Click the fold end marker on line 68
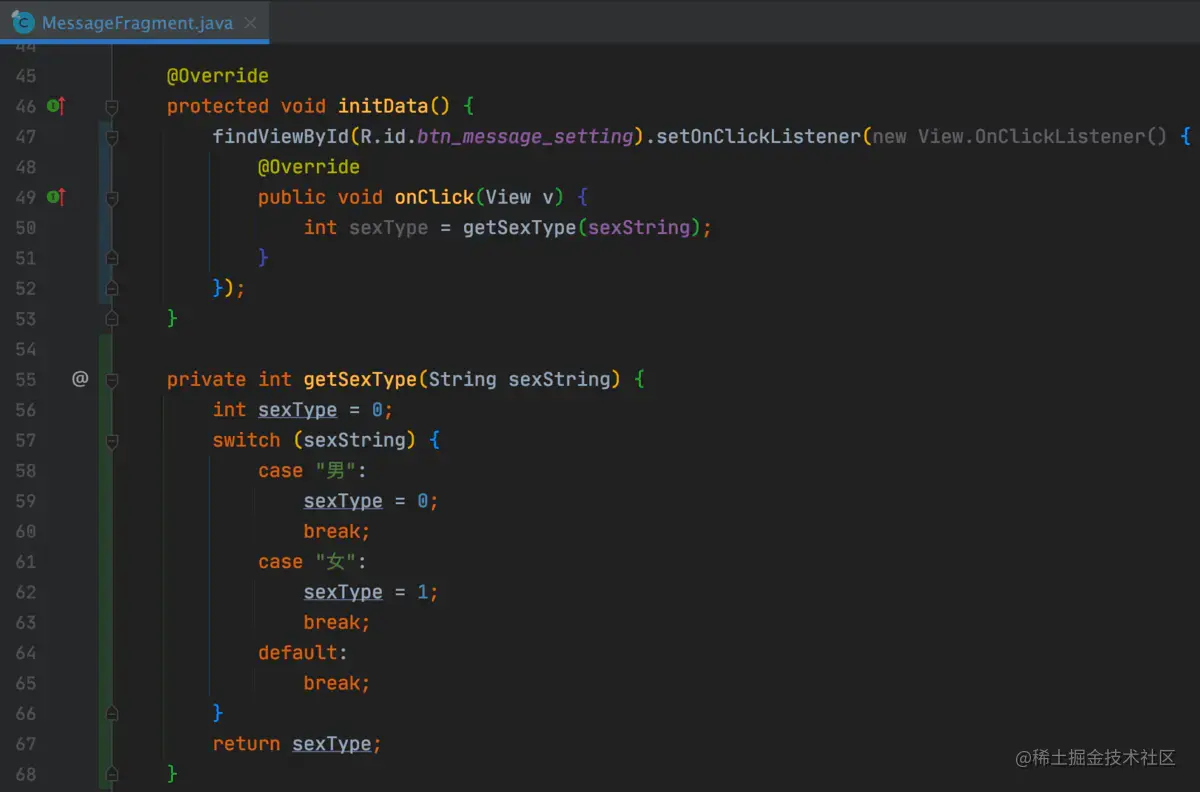 (x=112, y=774)
